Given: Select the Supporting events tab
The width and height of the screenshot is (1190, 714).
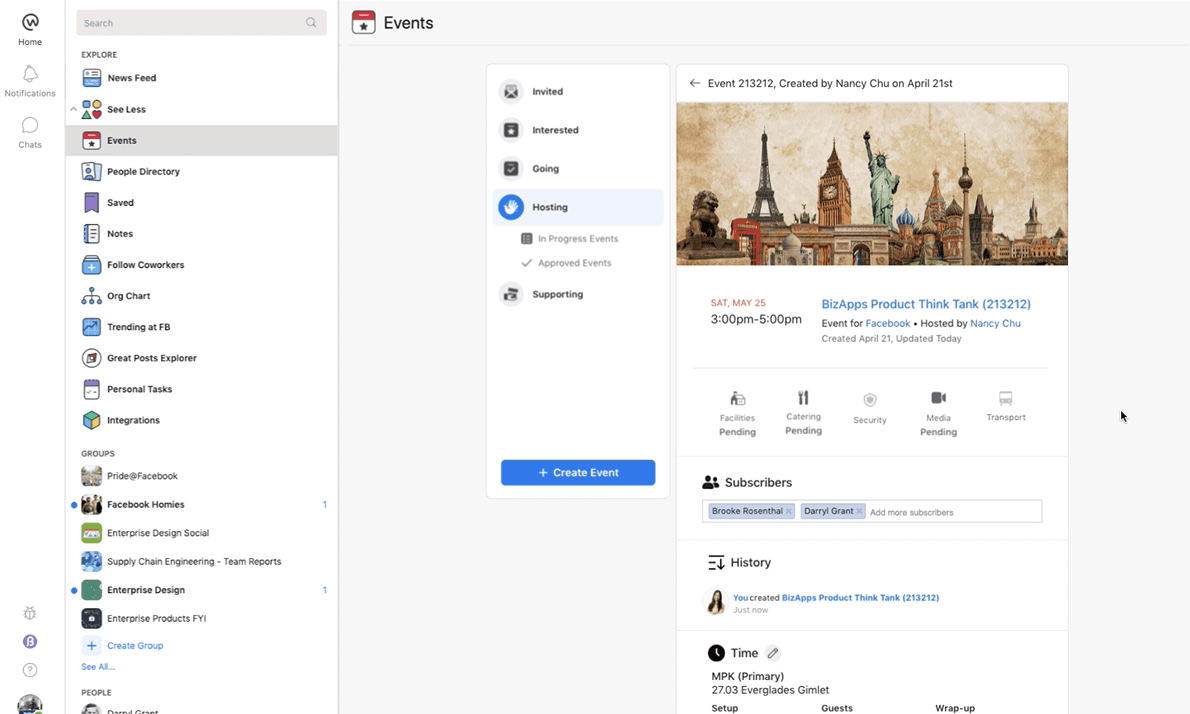Looking at the screenshot, I should pos(578,294).
